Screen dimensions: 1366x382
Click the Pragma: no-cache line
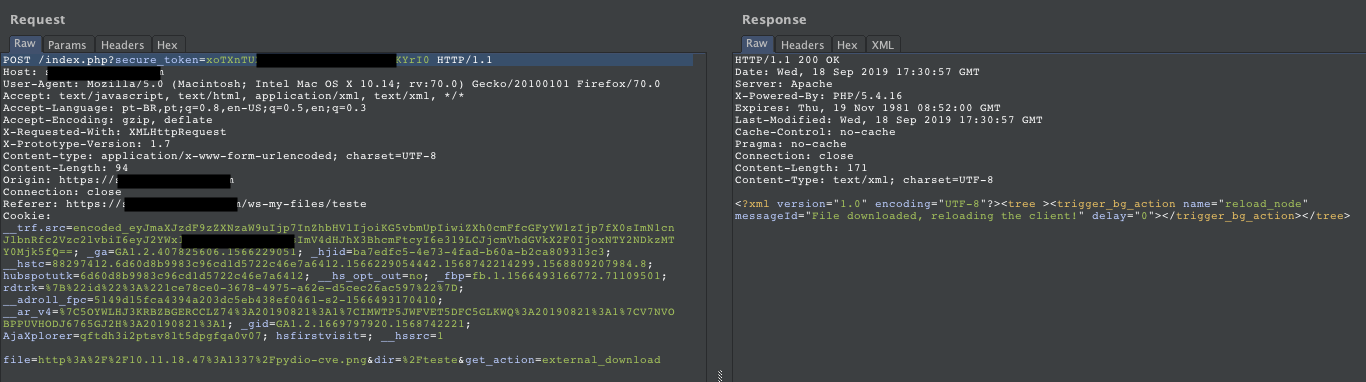point(790,144)
